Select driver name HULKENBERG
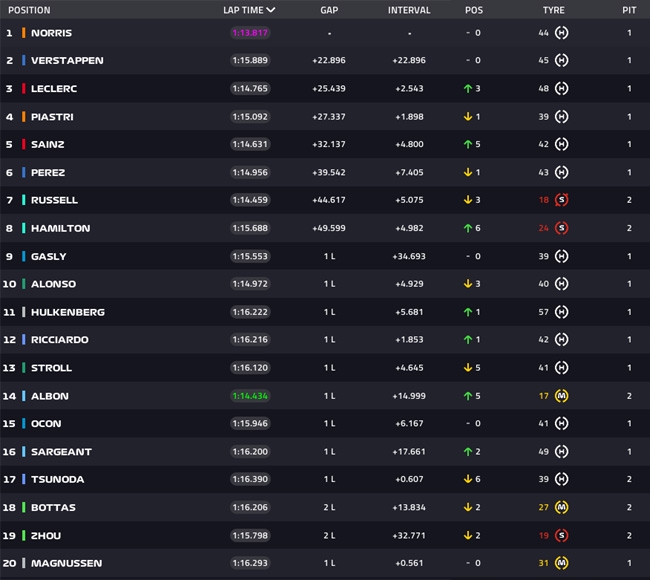The height and width of the screenshot is (580, 650). (x=68, y=312)
